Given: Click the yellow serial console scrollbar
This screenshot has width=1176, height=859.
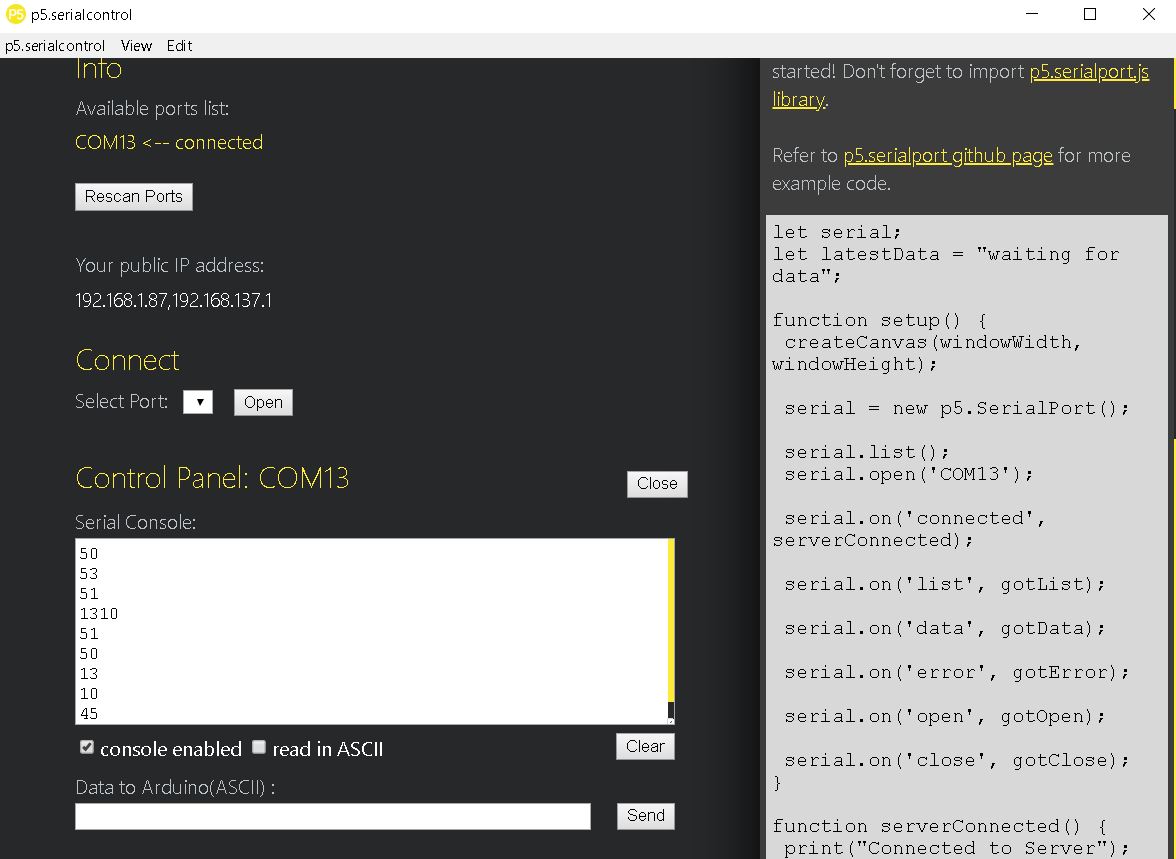Looking at the screenshot, I should 670,620.
